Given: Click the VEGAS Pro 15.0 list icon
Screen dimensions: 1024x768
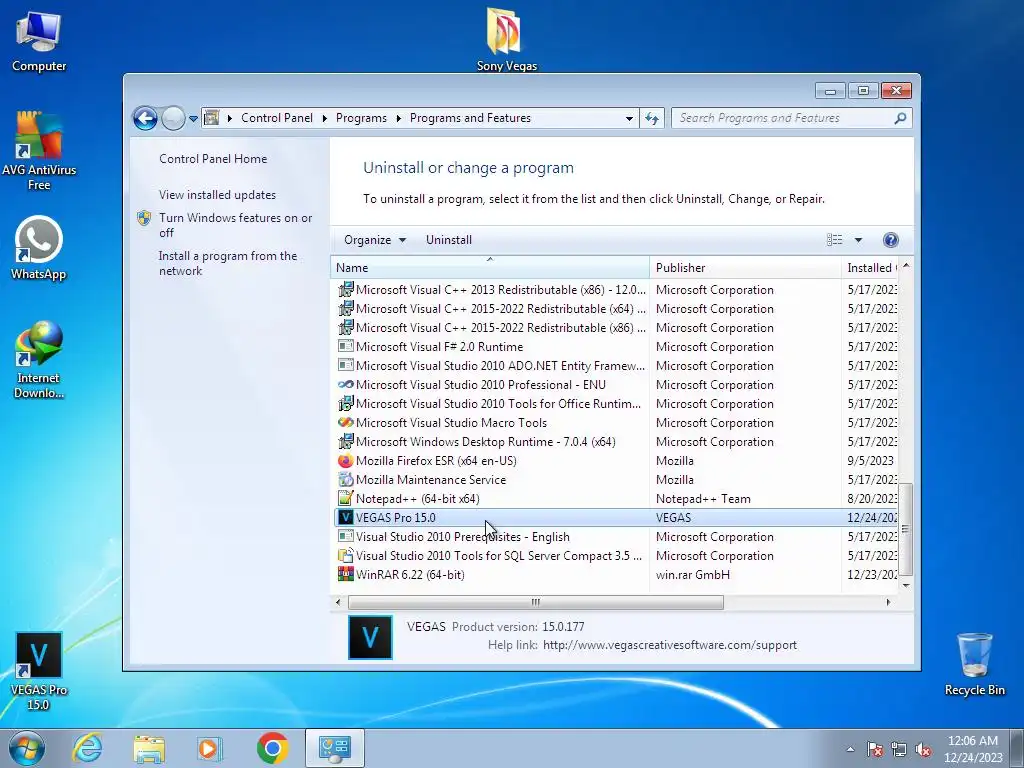Looking at the screenshot, I should coord(345,517).
